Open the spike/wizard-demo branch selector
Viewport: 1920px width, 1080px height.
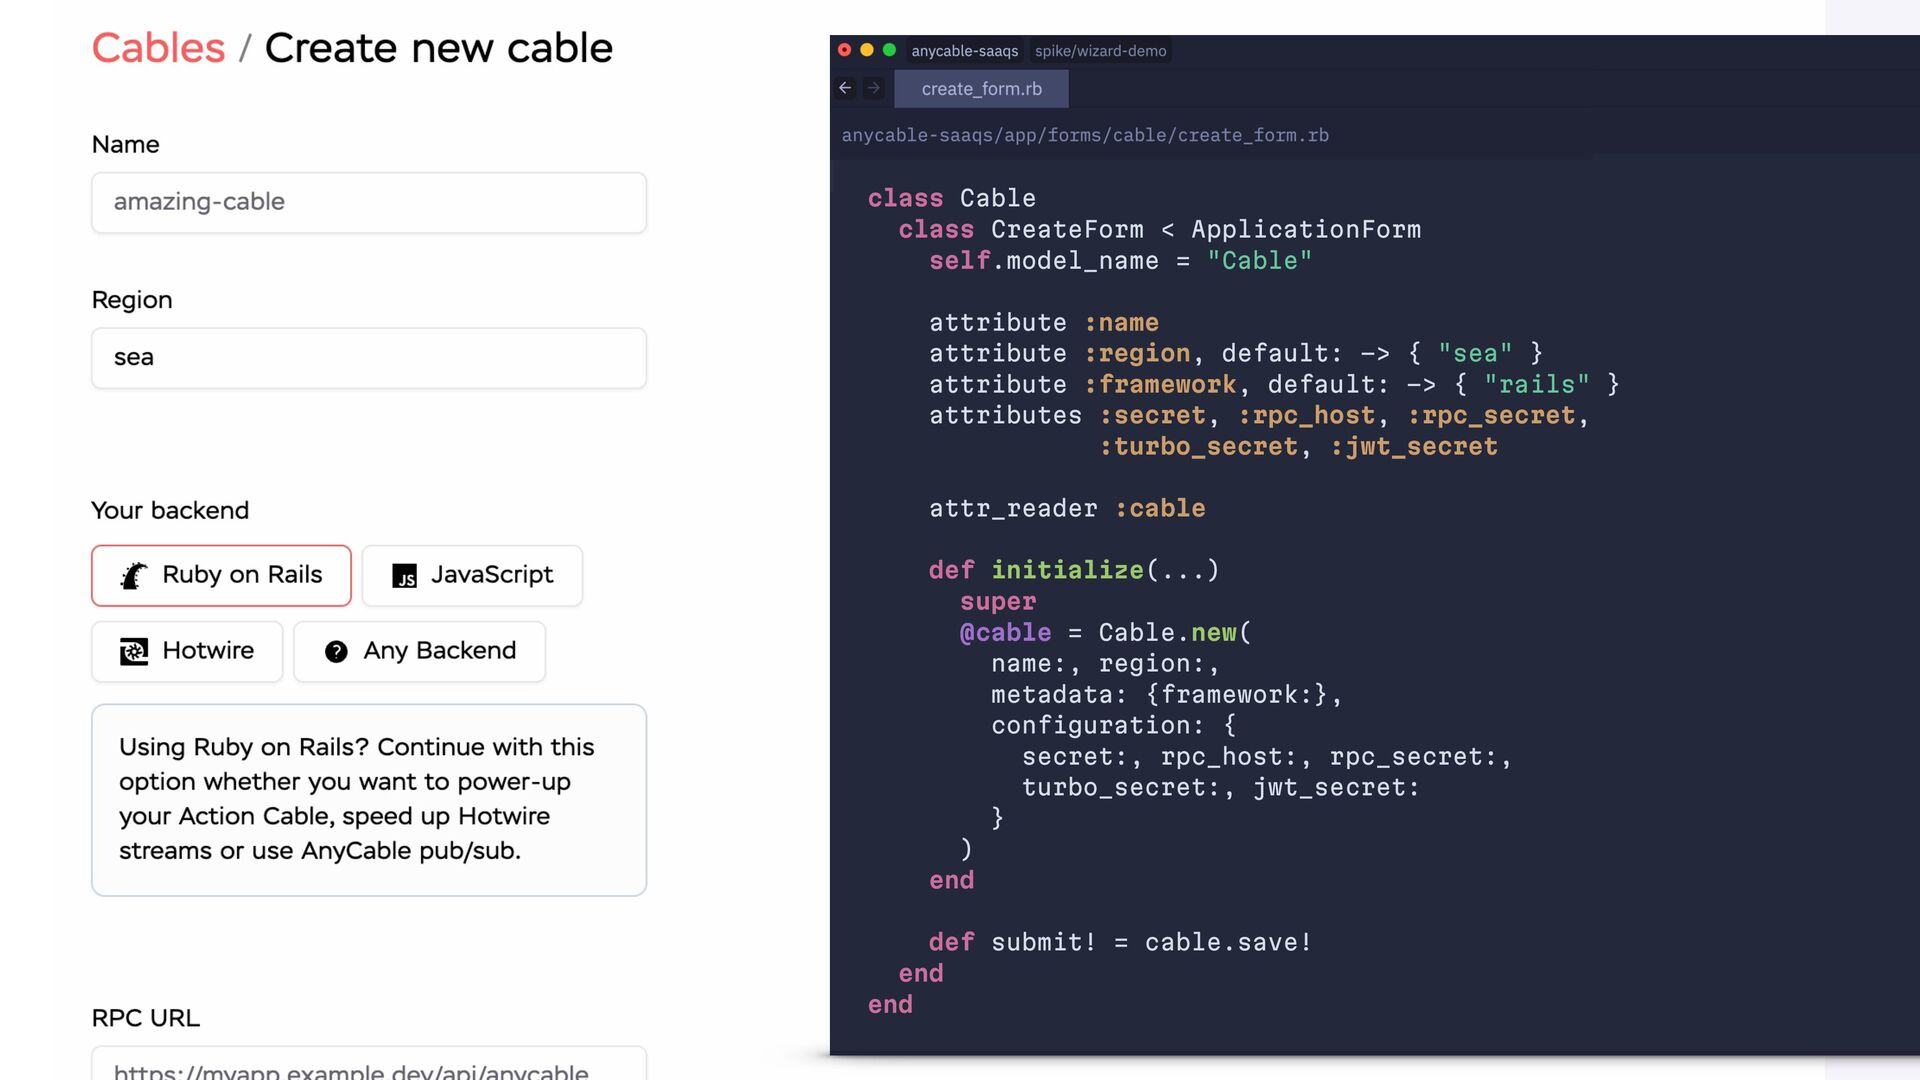point(1100,51)
